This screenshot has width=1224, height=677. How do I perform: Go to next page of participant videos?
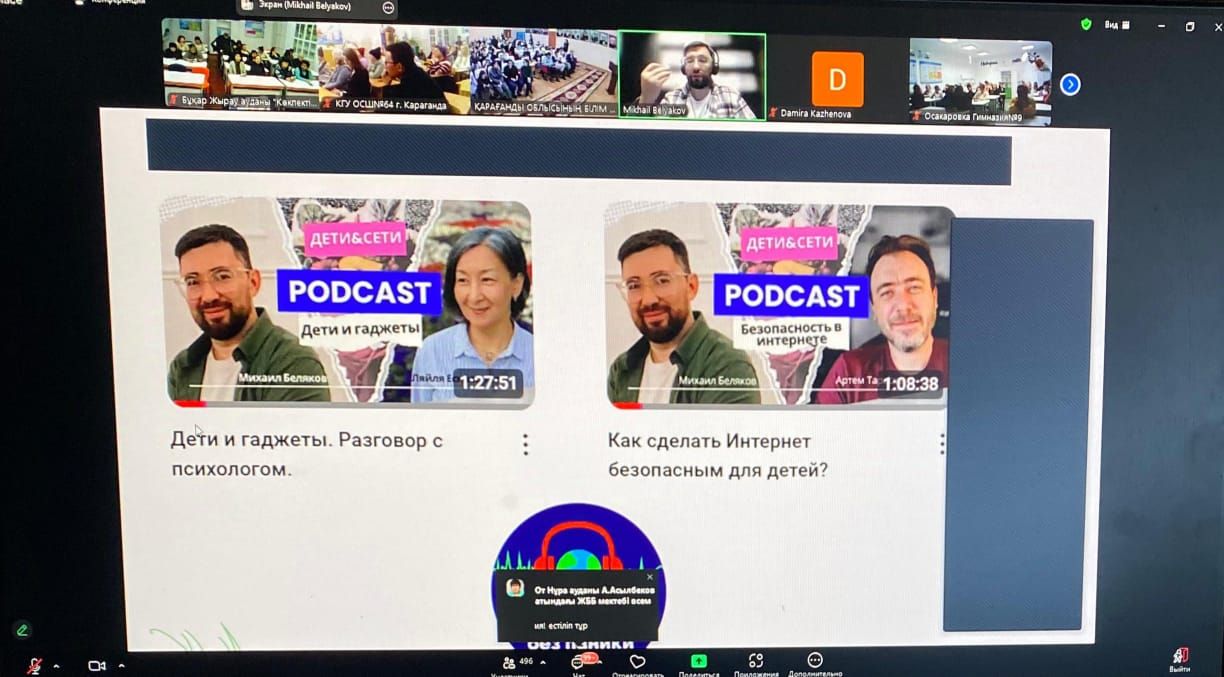pyautogui.click(x=1070, y=84)
